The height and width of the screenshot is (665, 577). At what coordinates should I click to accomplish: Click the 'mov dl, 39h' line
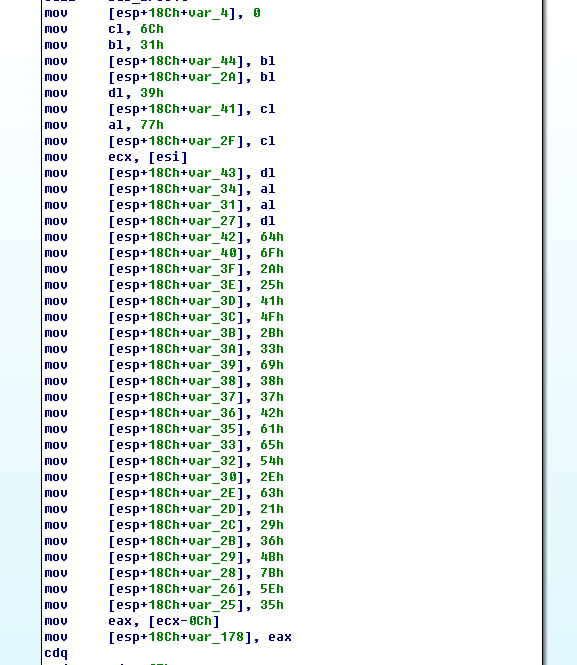click(104, 93)
